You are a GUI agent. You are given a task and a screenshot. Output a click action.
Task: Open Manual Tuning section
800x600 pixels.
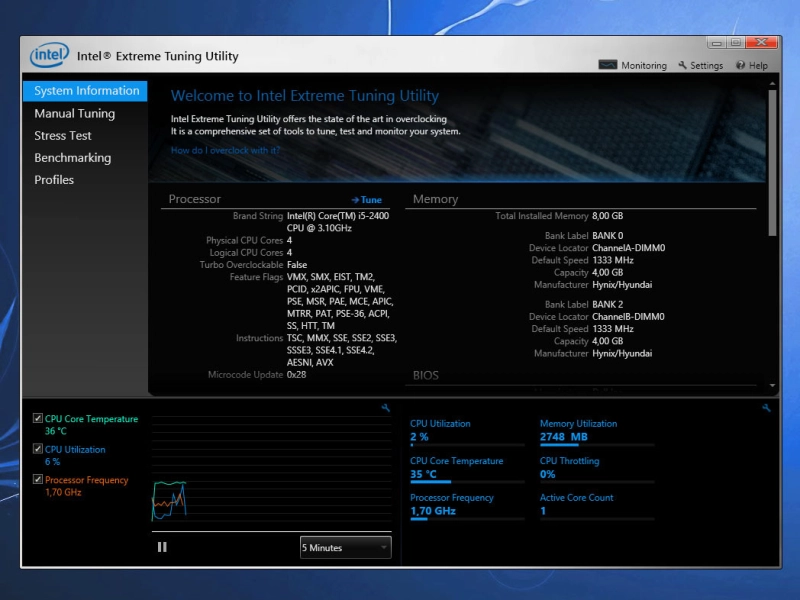pyautogui.click(x=74, y=113)
